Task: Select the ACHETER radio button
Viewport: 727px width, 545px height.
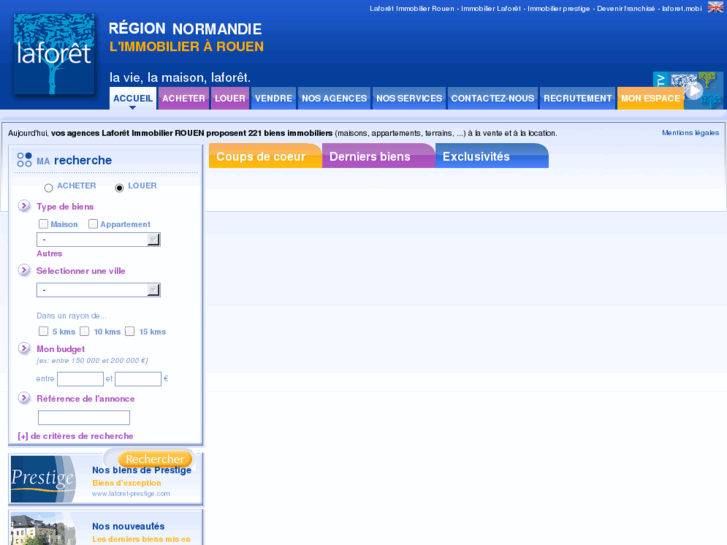Action: click(48, 188)
